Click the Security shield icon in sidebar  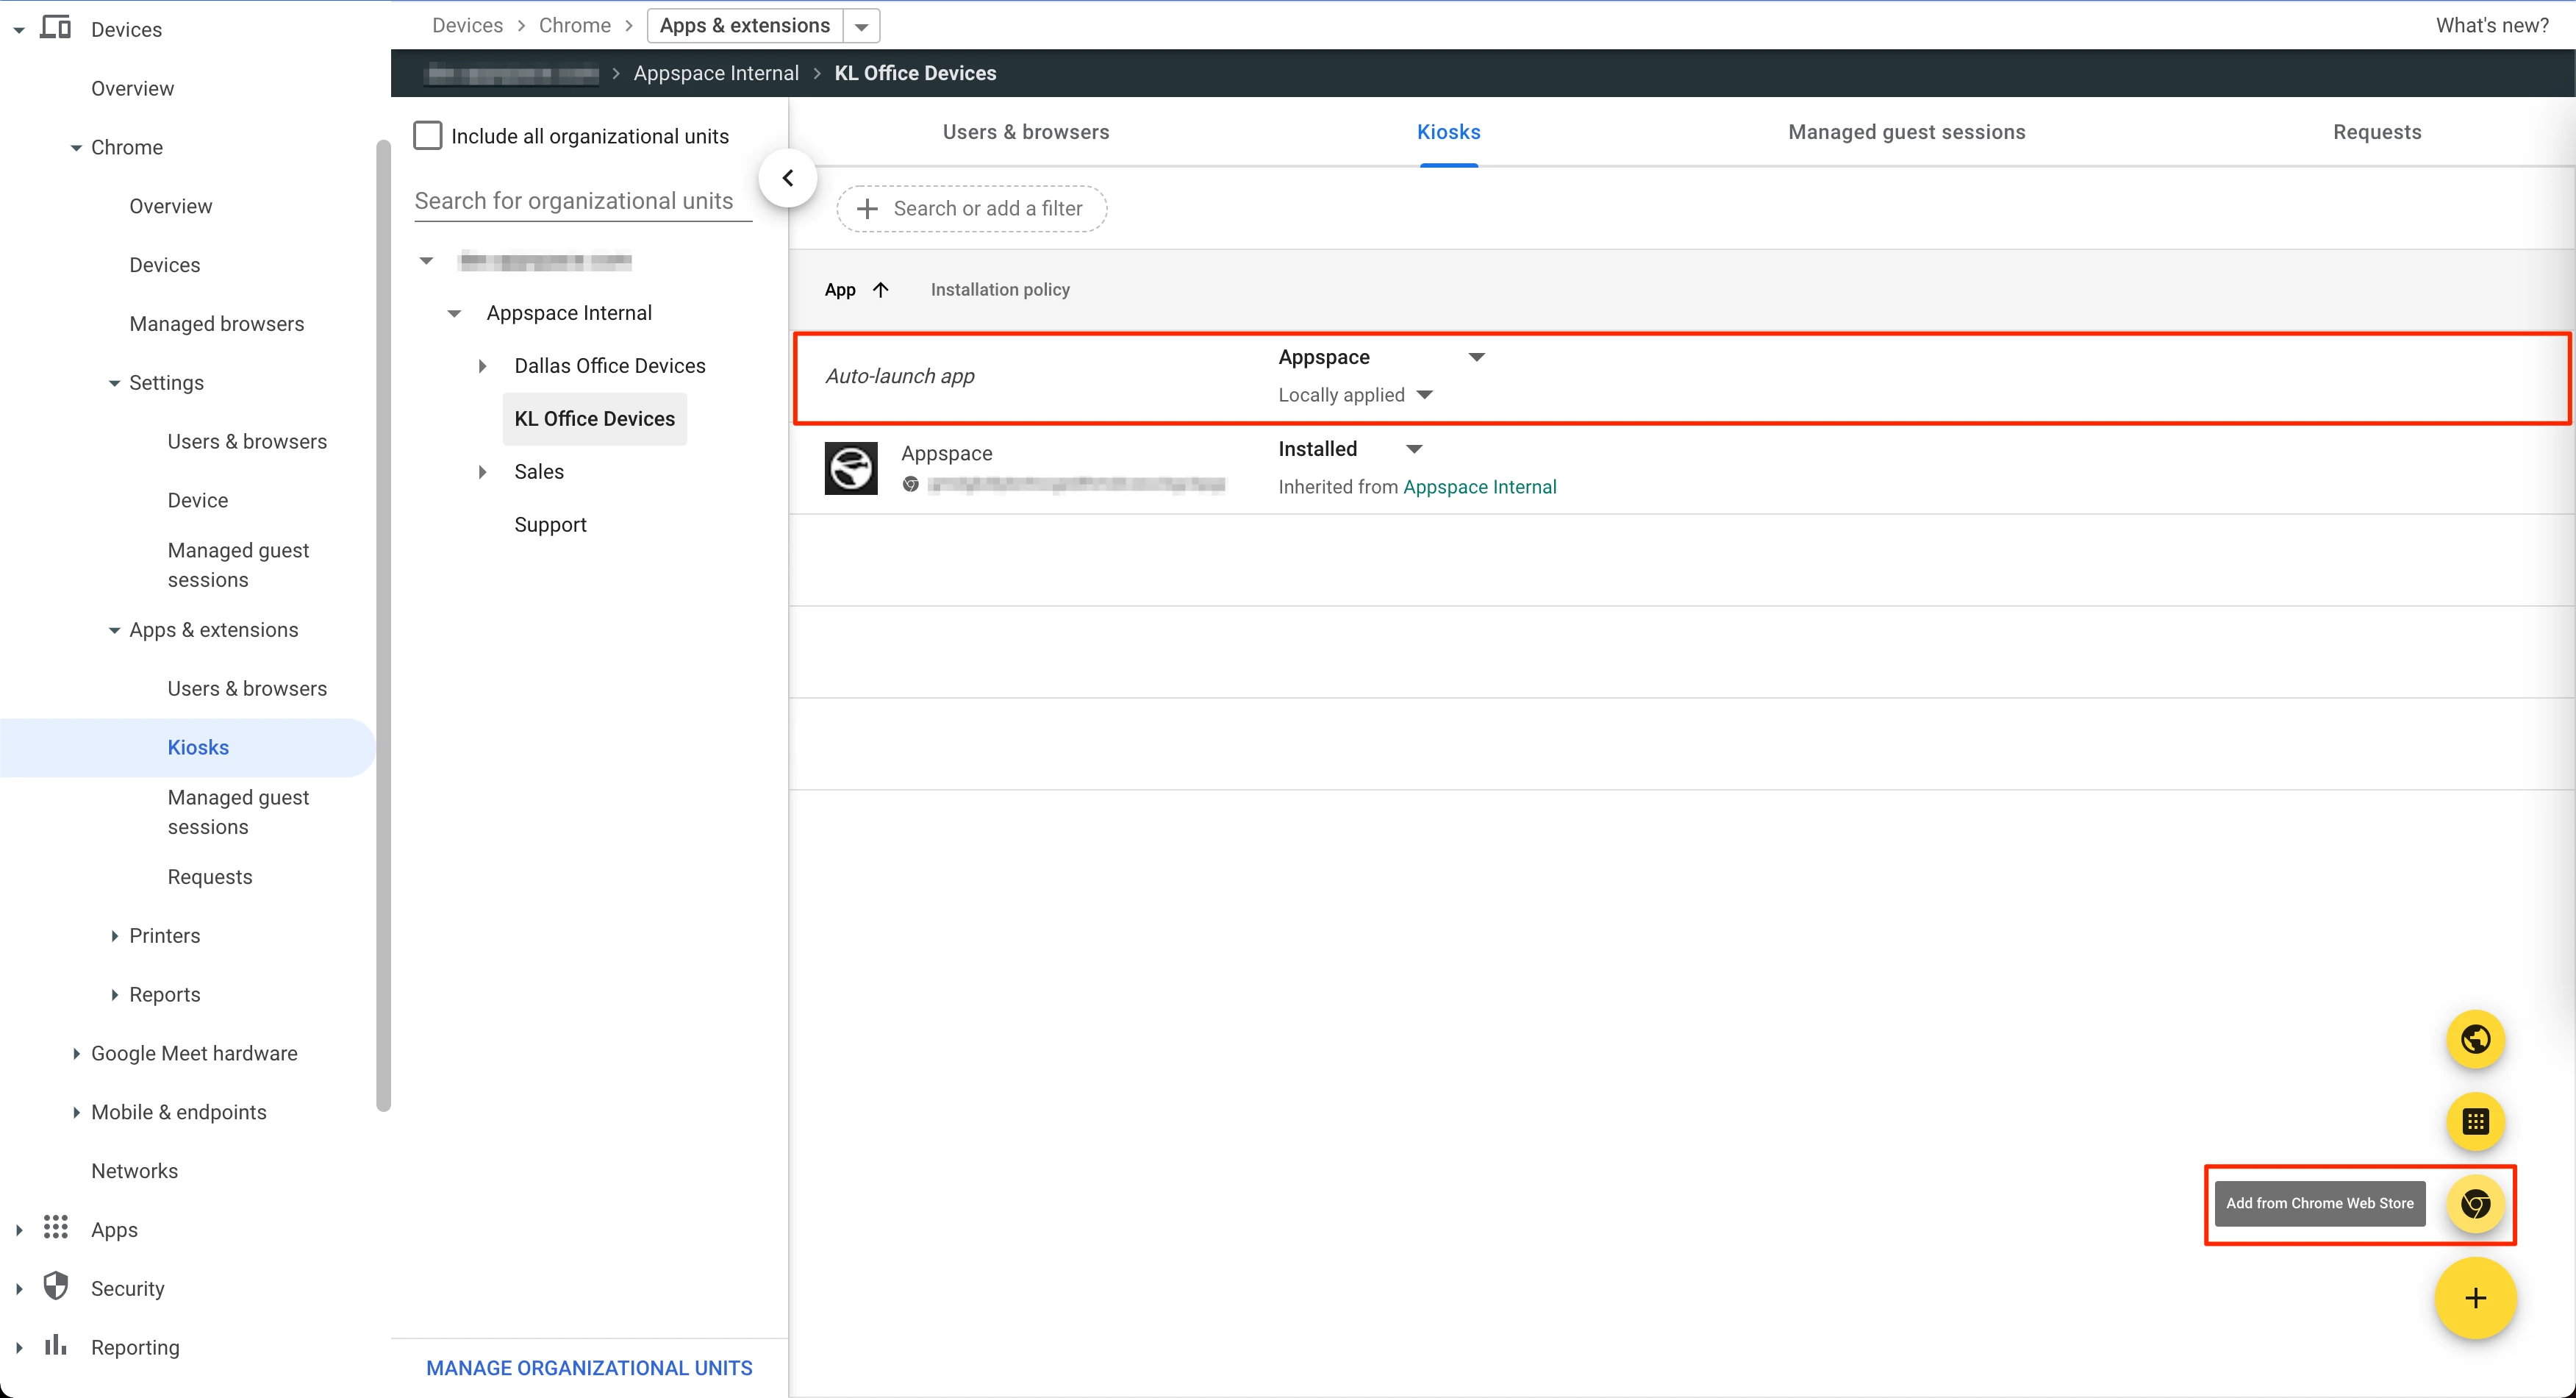point(56,1287)
